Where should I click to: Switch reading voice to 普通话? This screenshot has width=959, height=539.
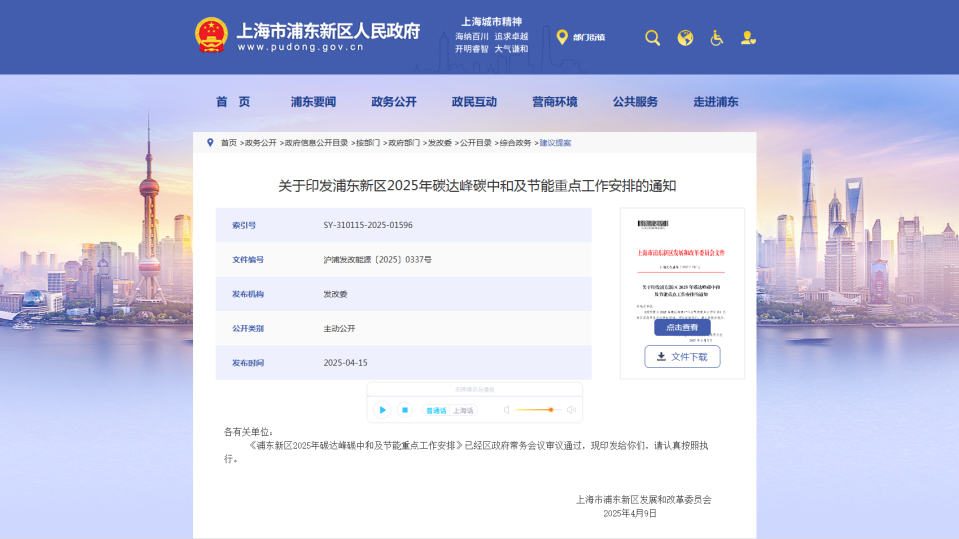pyautogui.click(x=436, y=411)
